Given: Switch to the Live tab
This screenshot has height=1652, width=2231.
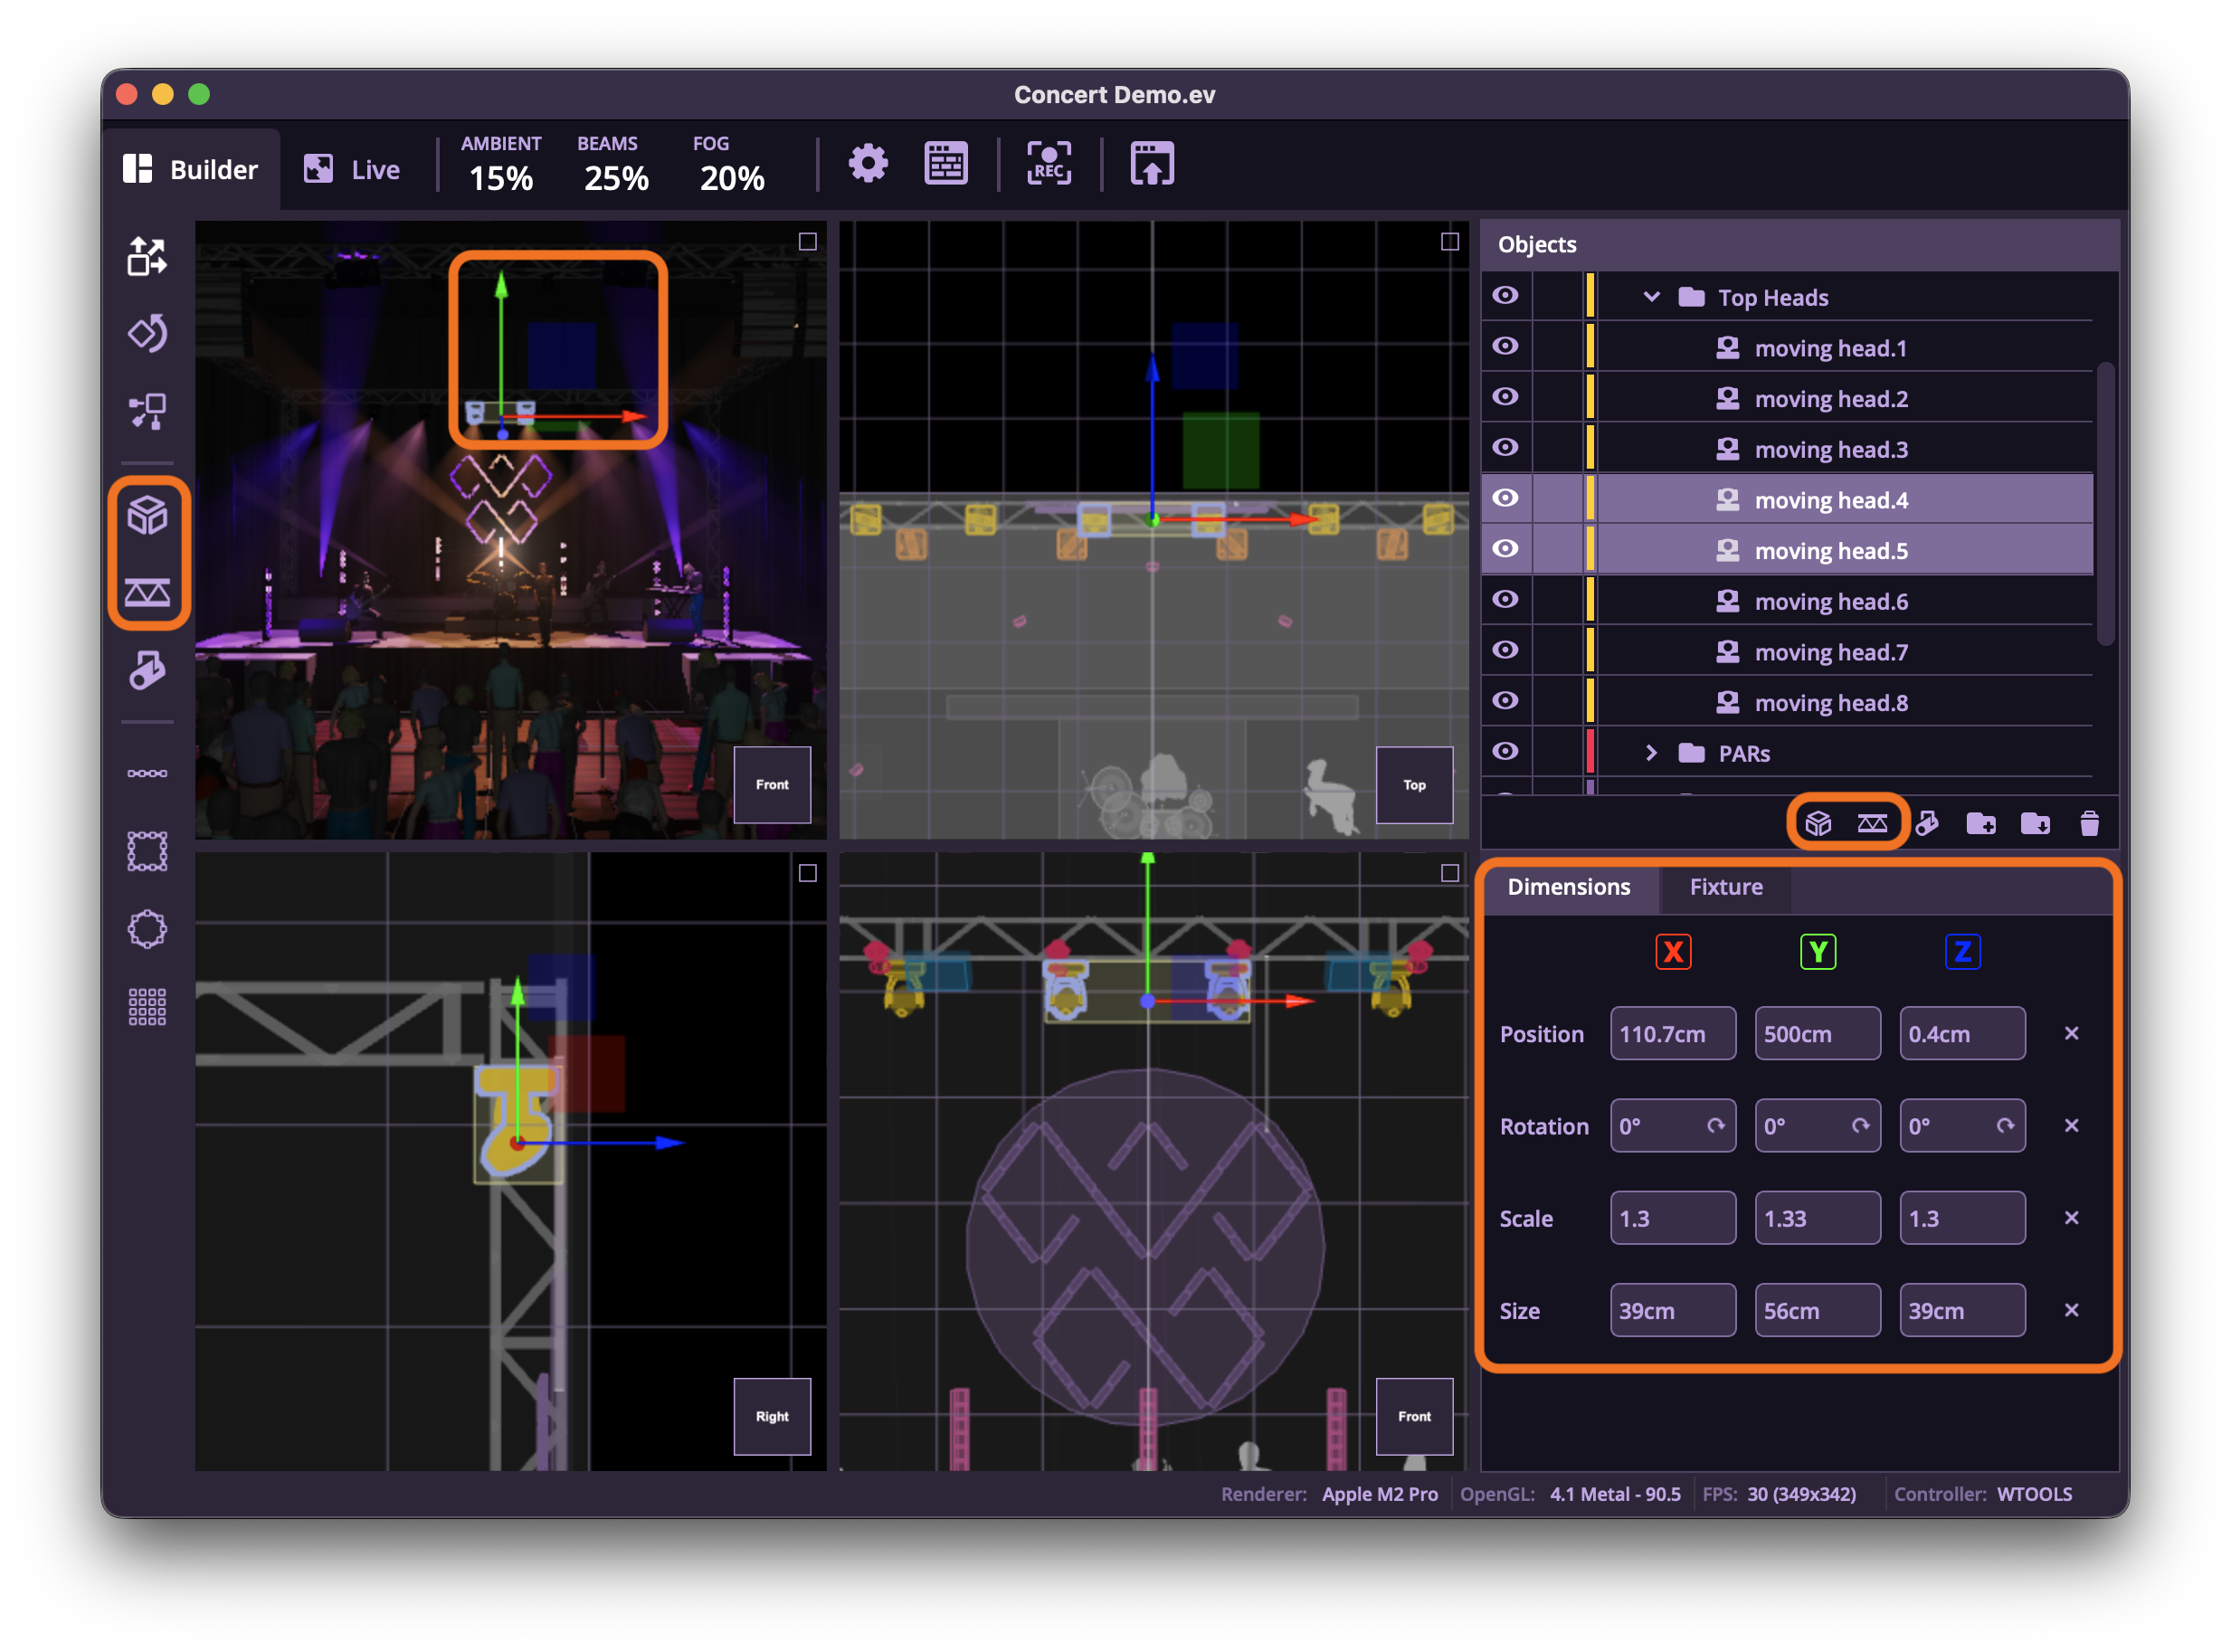Looking at the screenshot, I should [353, 169].
